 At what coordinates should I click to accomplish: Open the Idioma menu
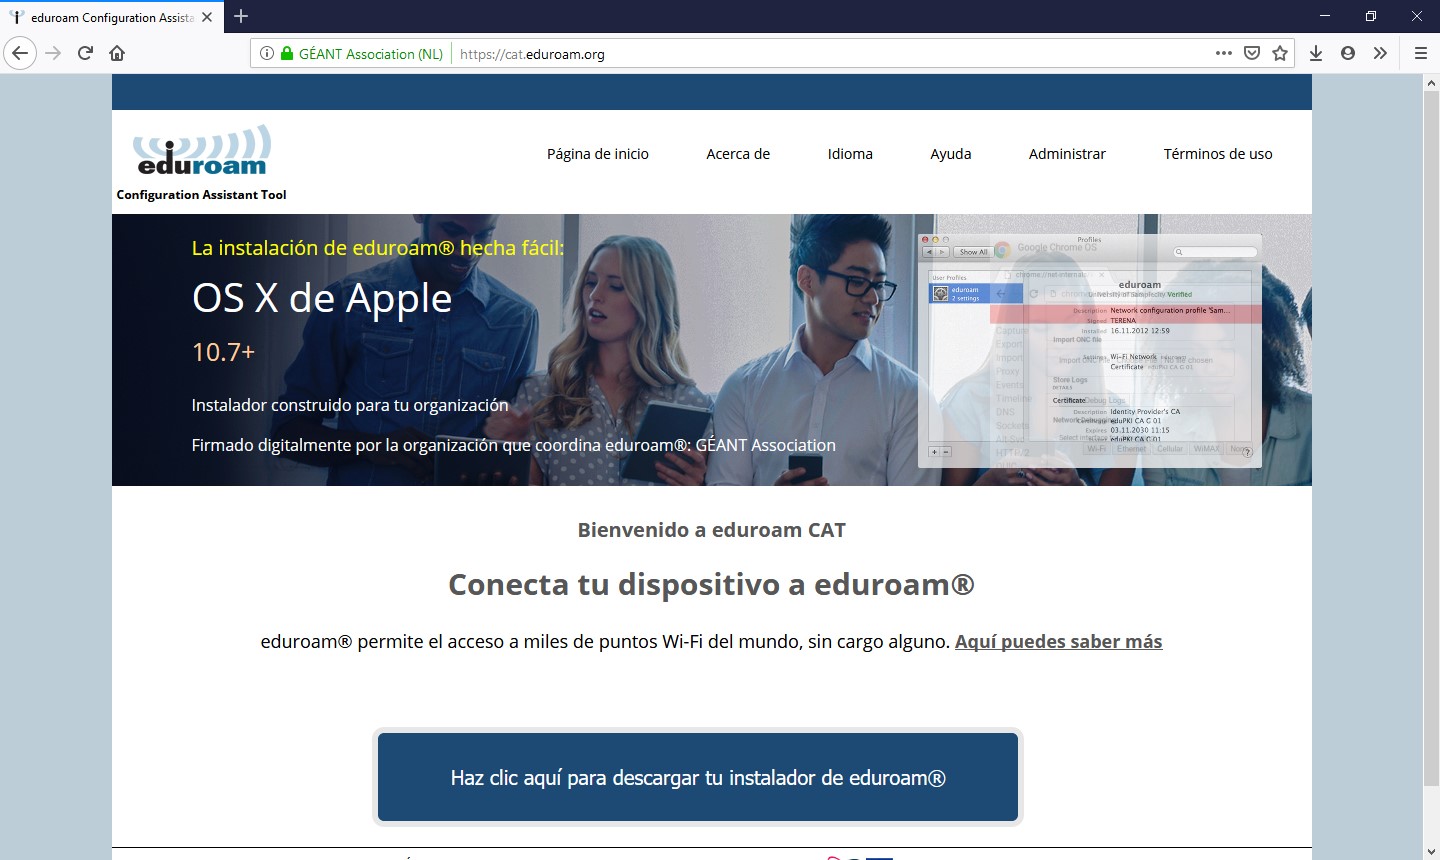pos(850,154)
